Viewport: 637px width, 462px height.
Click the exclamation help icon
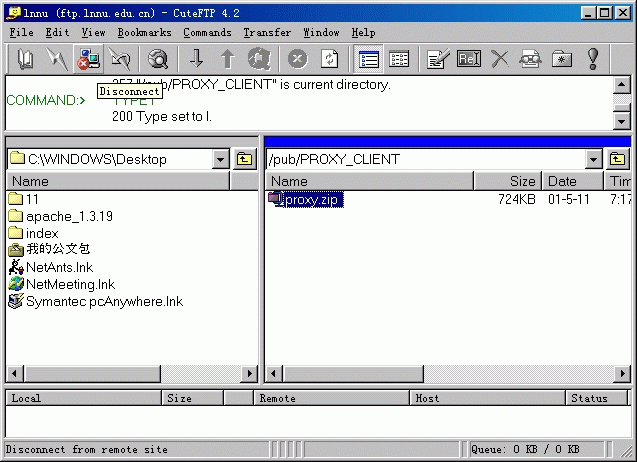point(593,59)
